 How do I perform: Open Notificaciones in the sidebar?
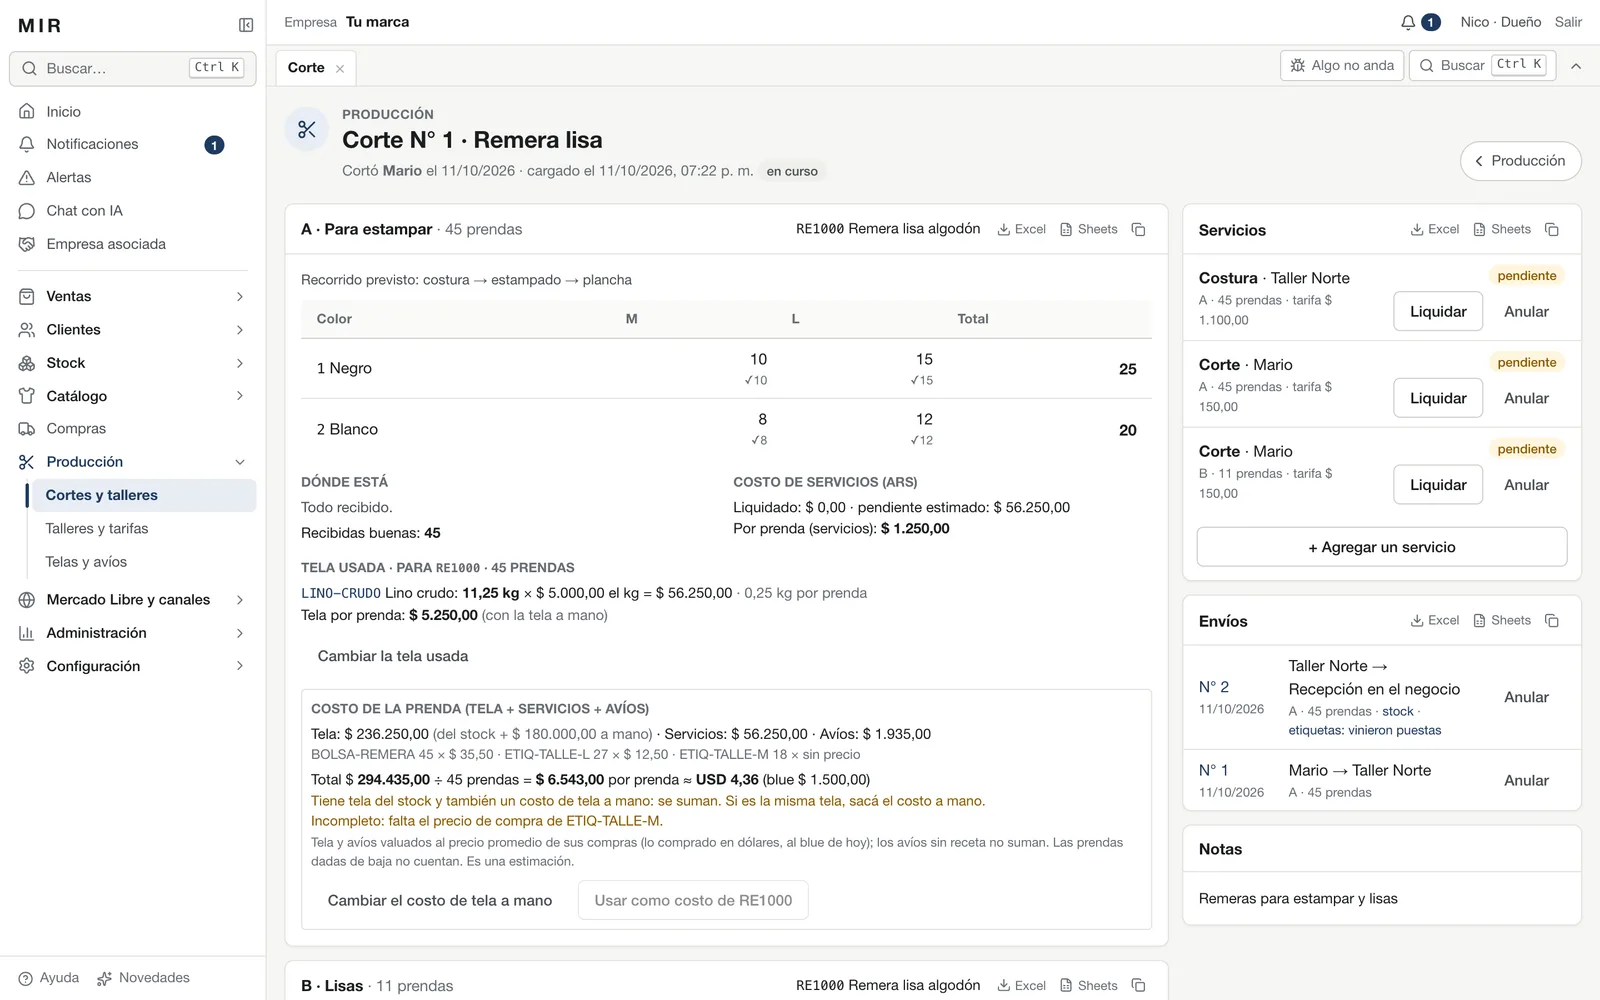132,144
